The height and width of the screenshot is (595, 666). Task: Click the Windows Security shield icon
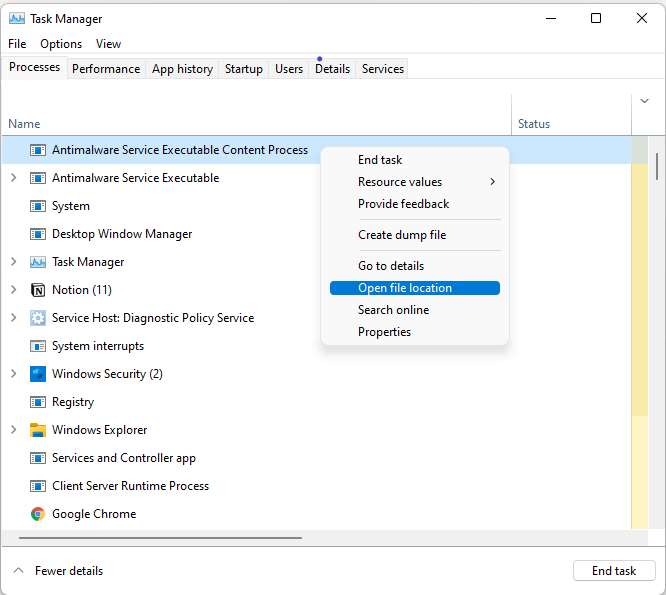38,374
